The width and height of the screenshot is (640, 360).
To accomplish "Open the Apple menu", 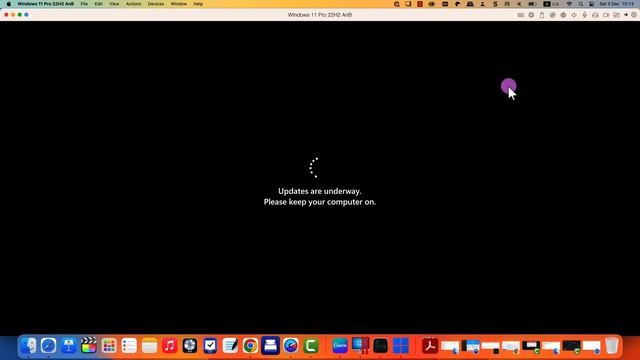I will (9, 4).
